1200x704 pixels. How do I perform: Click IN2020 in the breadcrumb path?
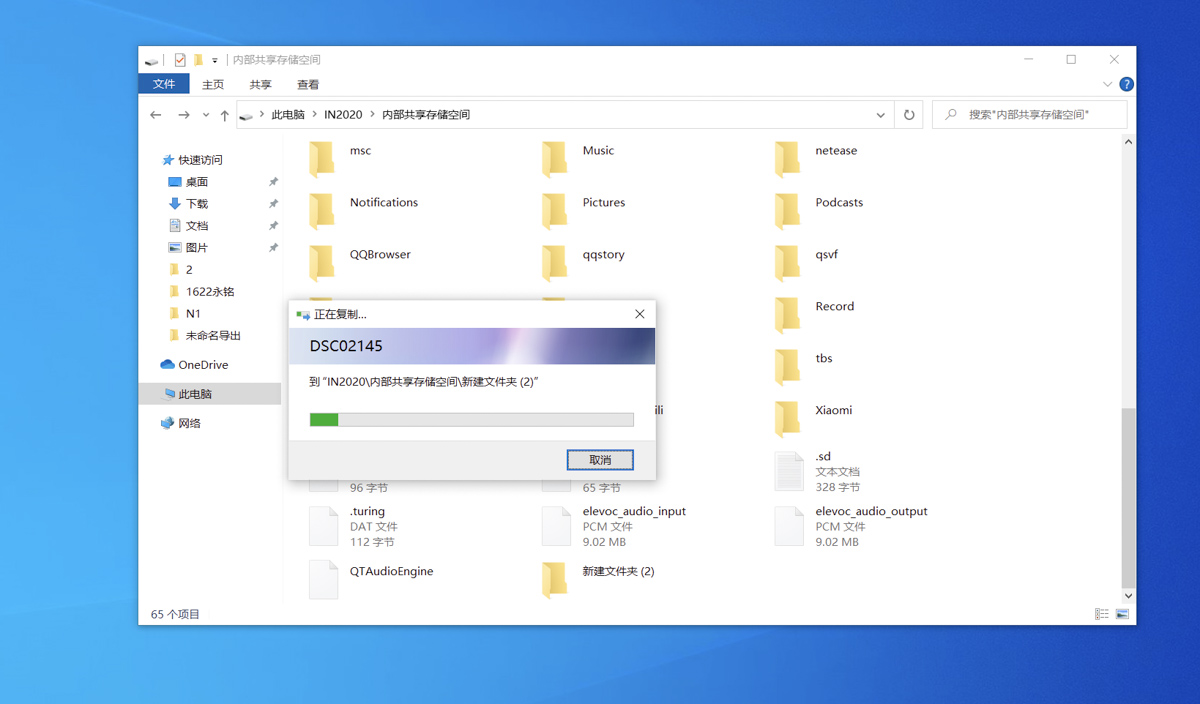point(343,115)
